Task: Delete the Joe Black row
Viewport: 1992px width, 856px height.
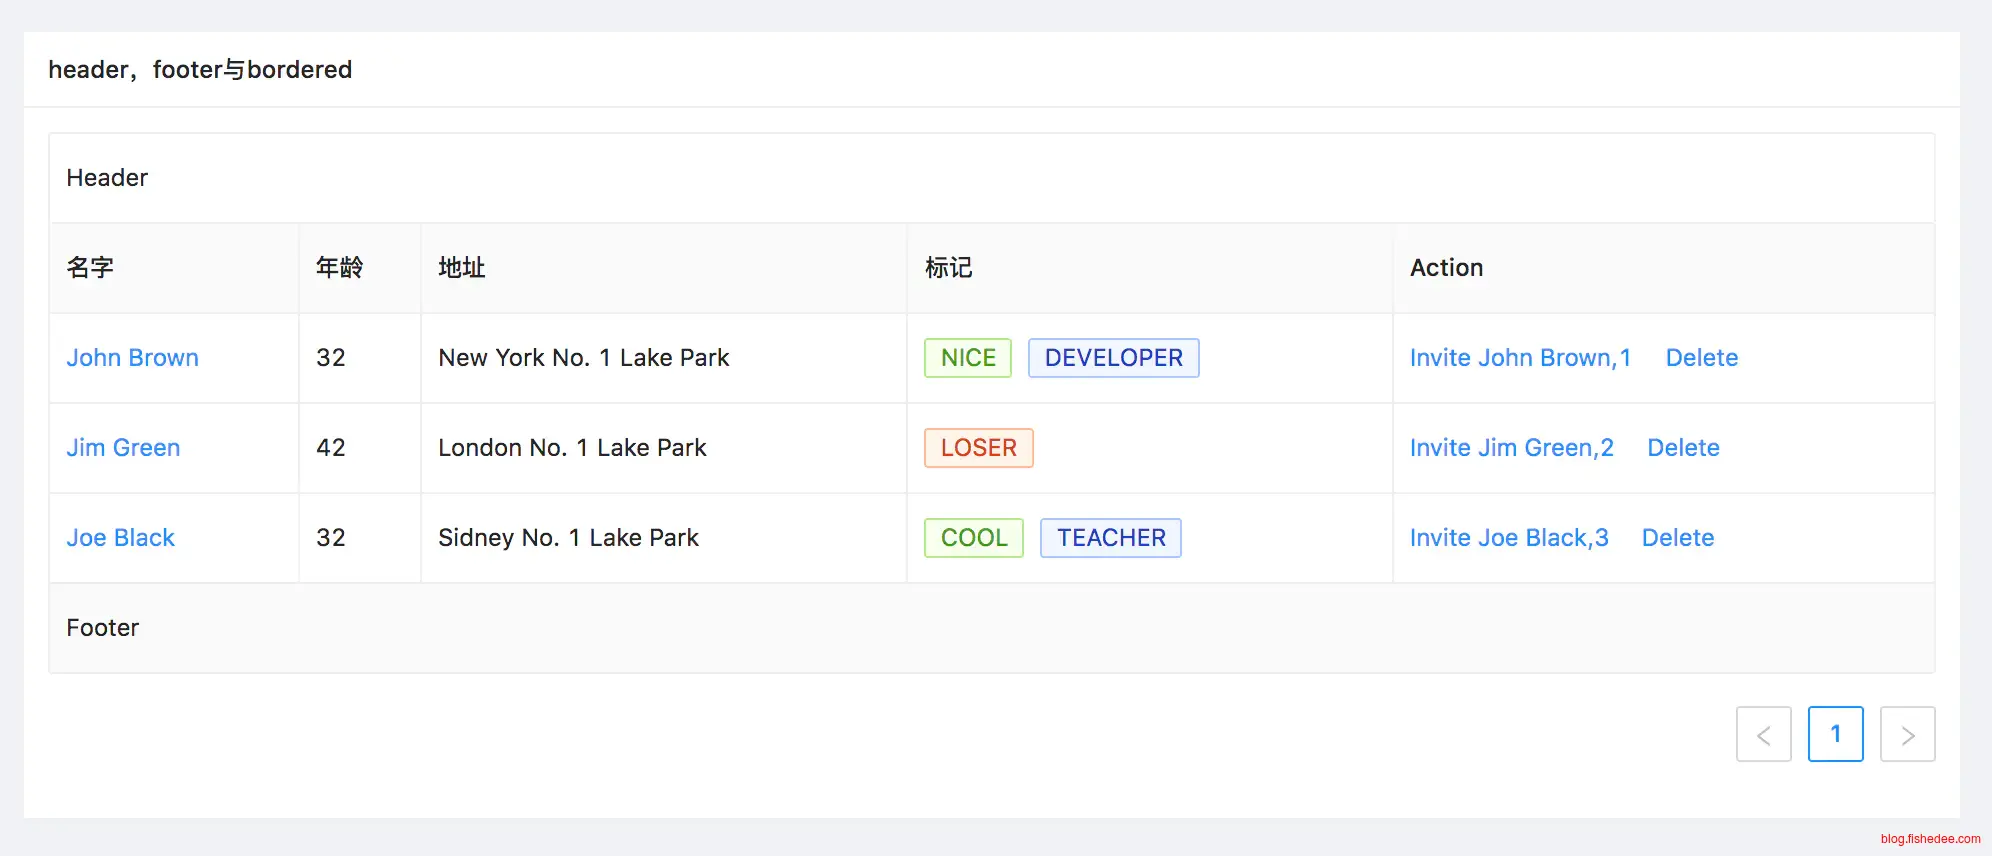Action: coord(1677,538)
